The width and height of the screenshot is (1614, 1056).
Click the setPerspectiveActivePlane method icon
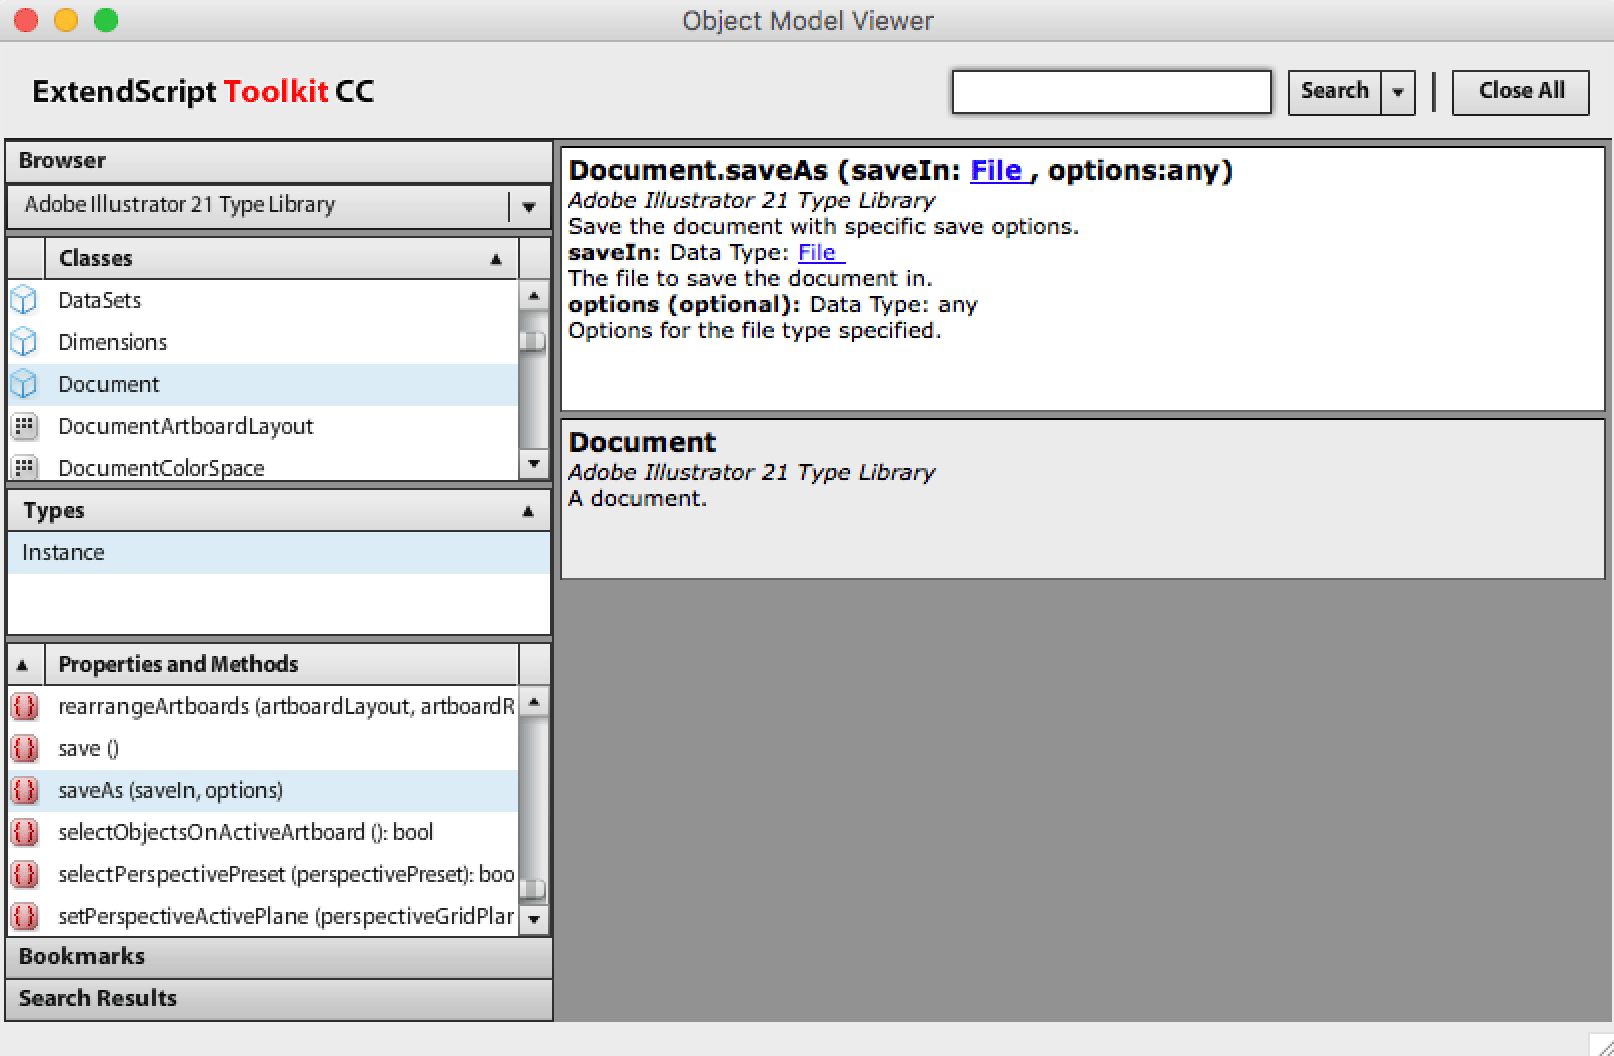pyautogui.click(x=24, y=916)
